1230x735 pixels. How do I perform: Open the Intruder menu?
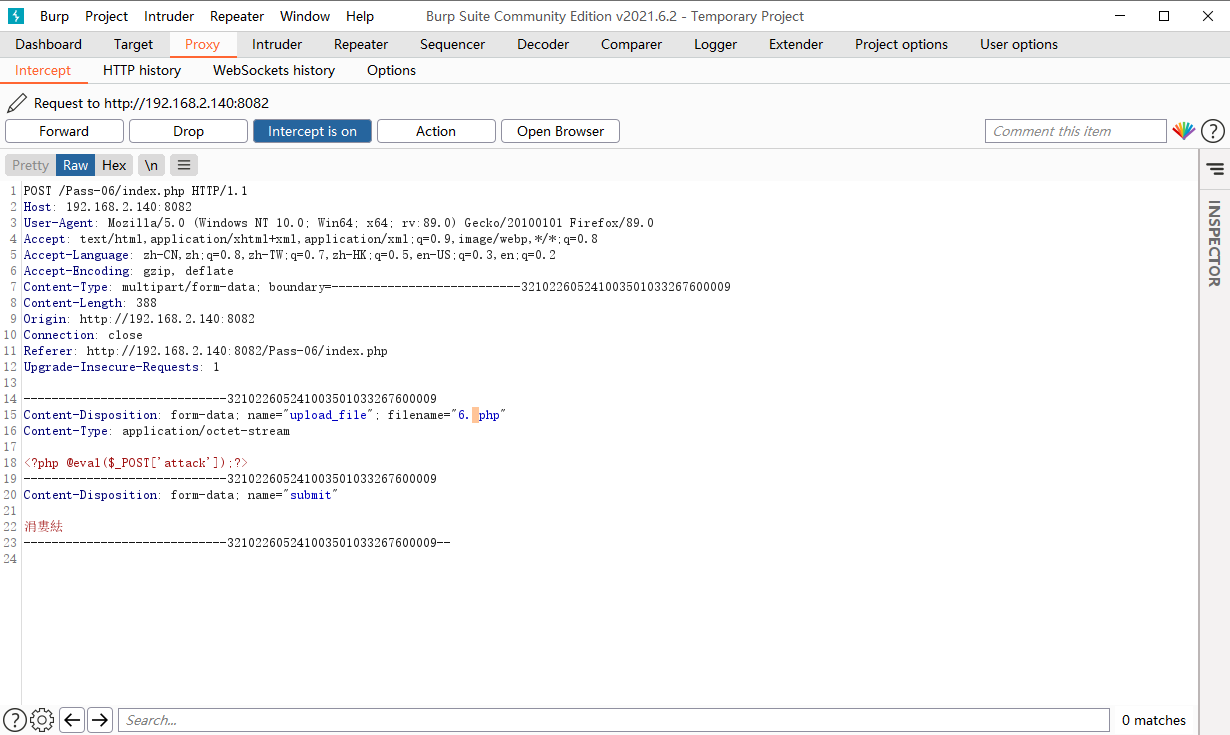click(x=169, y=16)
